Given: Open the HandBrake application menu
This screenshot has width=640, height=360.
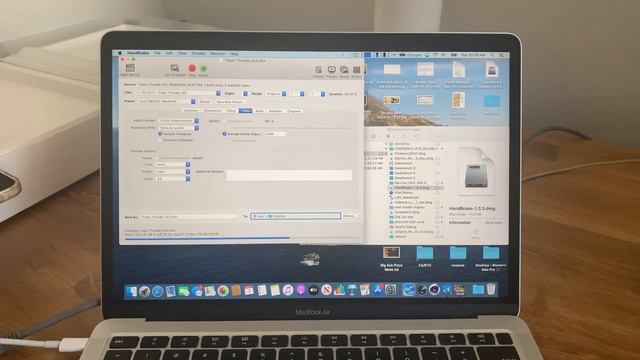Looking at the screenshot, I should (x=138, y=53).
